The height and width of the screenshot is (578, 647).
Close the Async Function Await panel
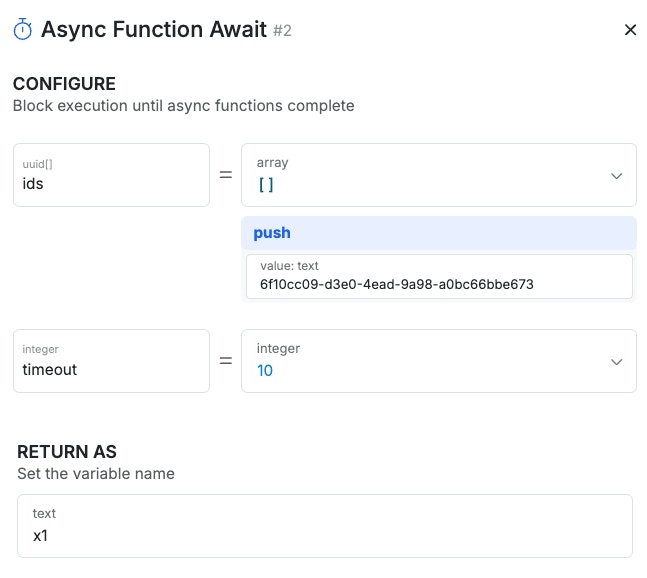[630, 30]
